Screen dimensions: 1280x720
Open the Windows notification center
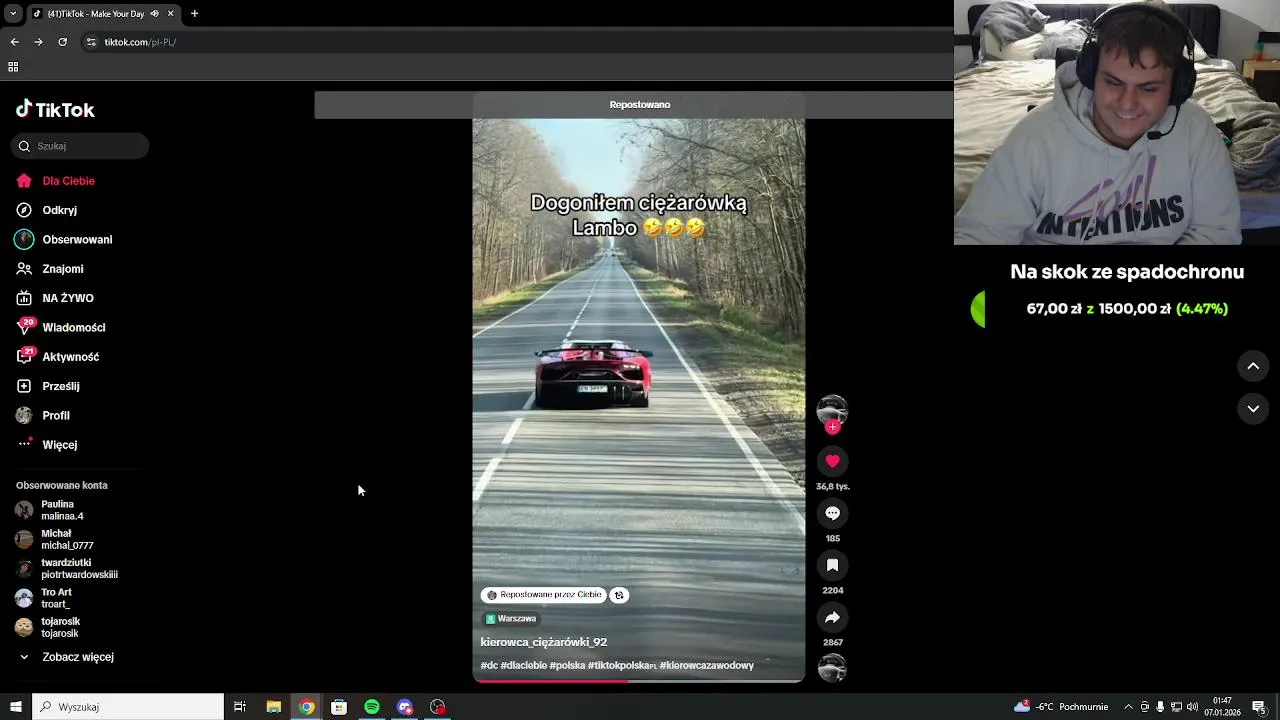[x=1259, y=707]
